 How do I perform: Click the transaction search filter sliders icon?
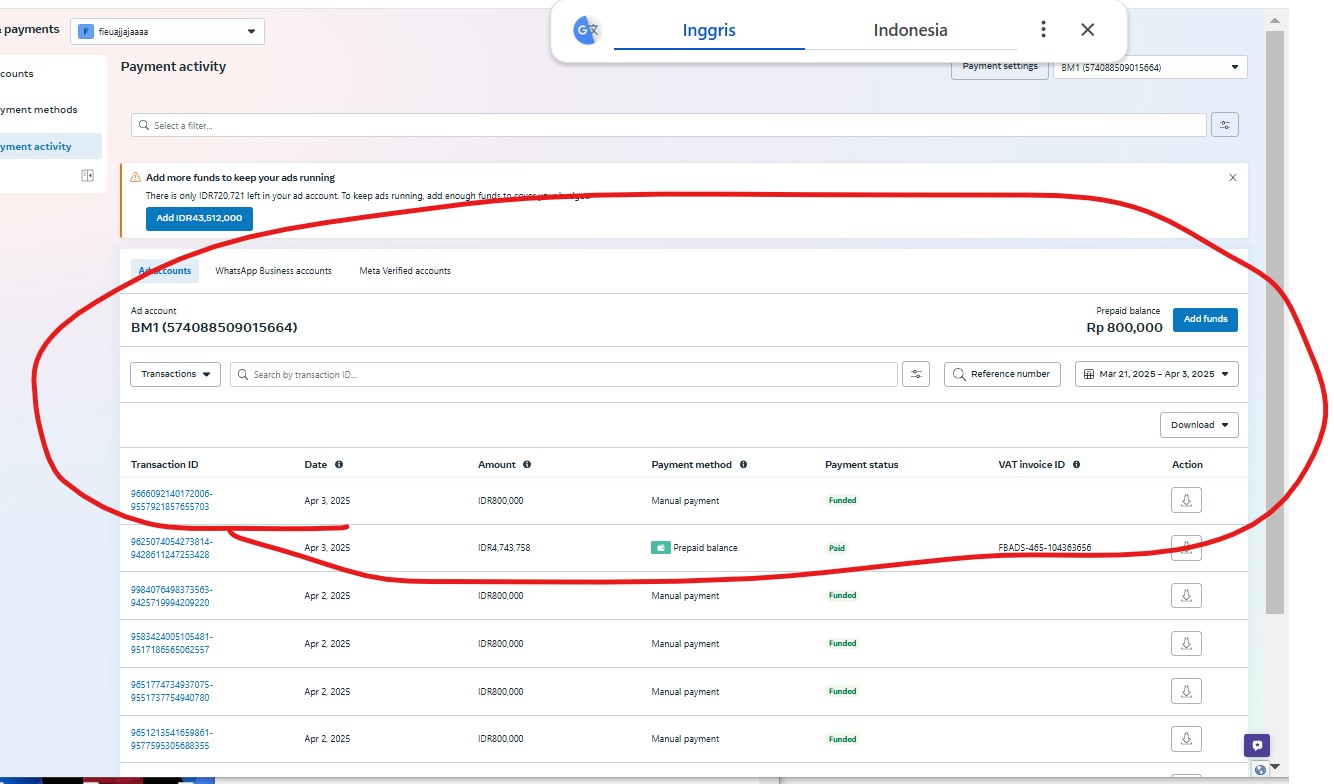(x=915, y=374)
